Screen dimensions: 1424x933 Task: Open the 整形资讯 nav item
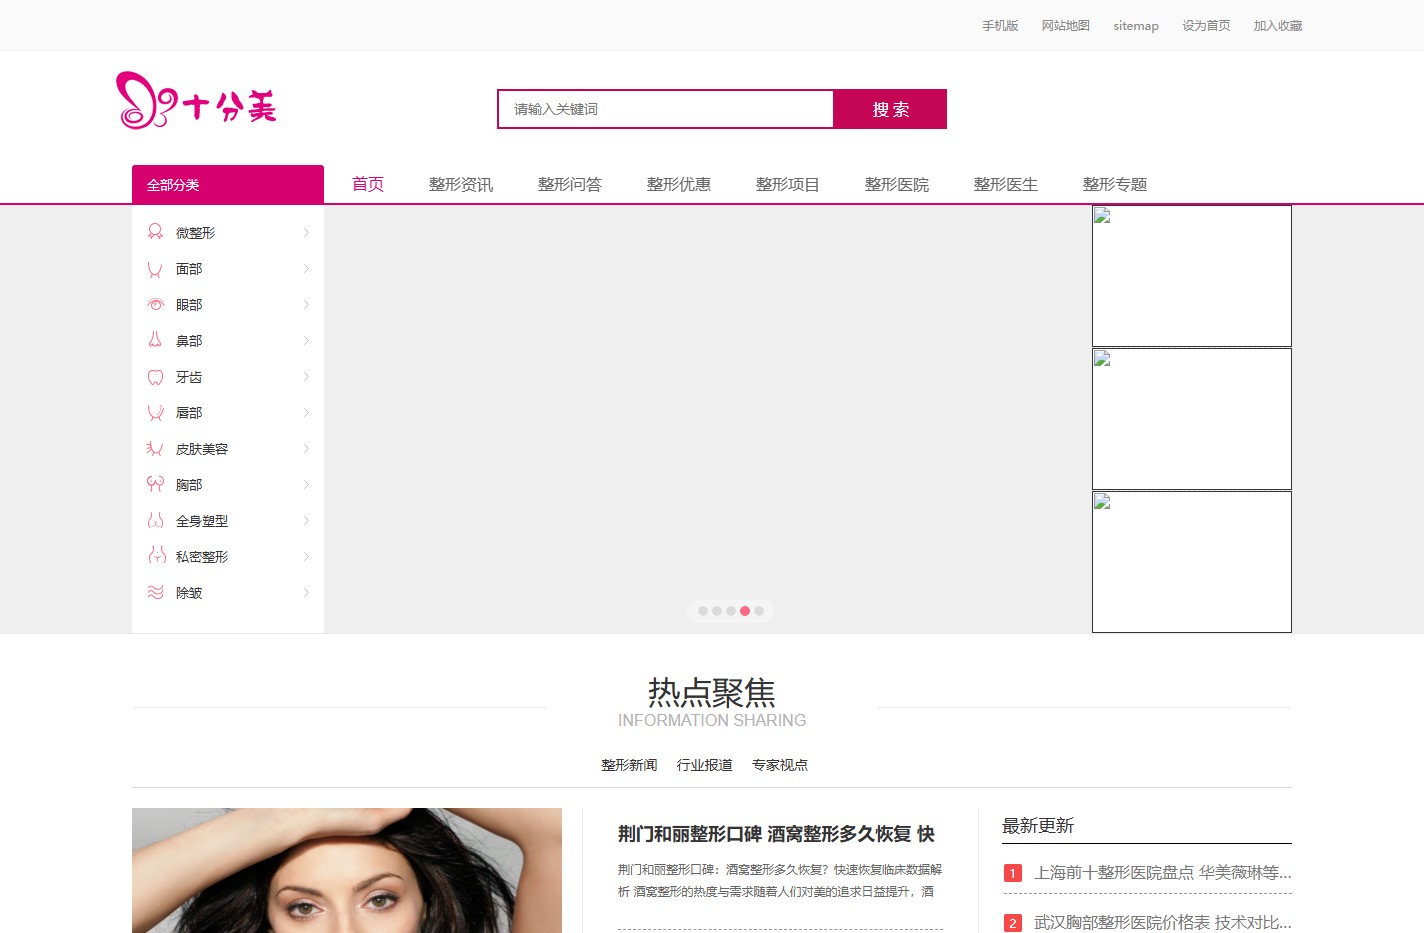tap(461, 184)
